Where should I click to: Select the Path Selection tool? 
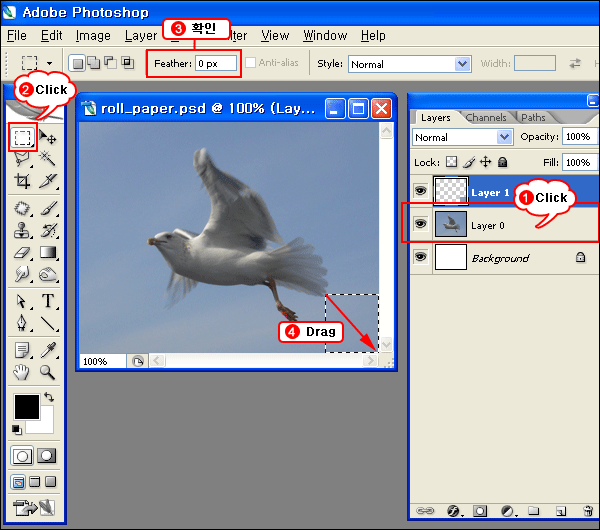click(22, 301)
